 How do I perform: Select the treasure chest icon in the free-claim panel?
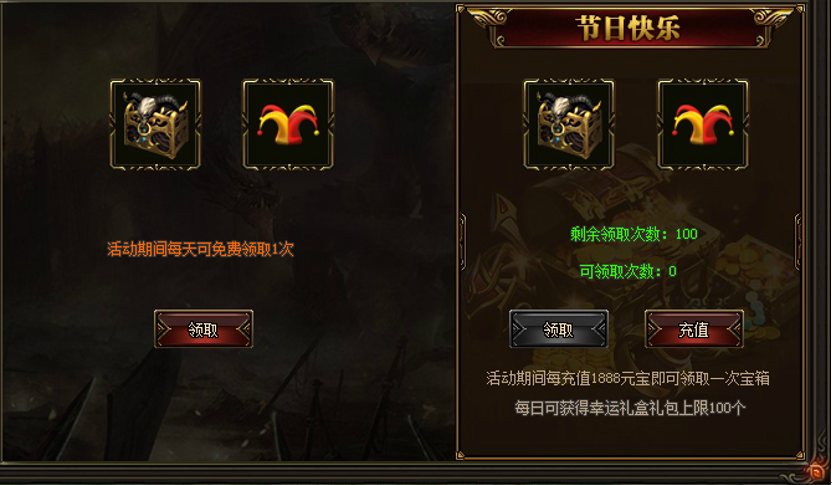[155, 125]
